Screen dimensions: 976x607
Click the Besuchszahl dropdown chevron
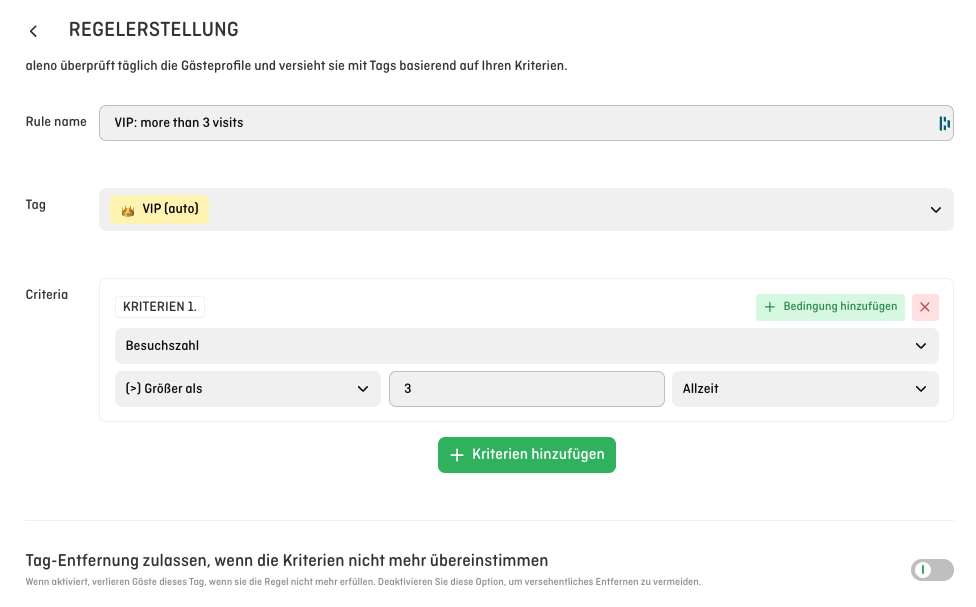[921, 346]
